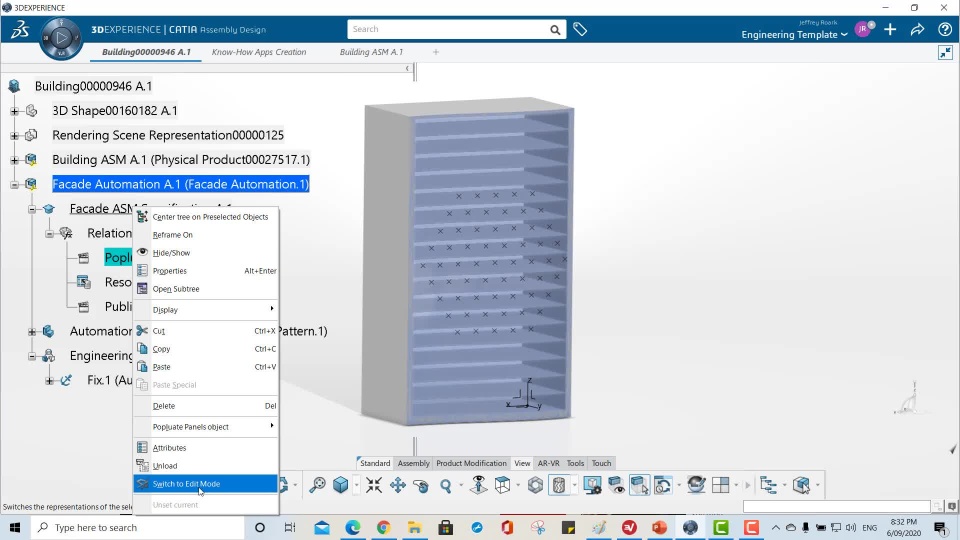Select Building00000946 A.1 root tree node
The image size is (960, 540).
point(93,86)
